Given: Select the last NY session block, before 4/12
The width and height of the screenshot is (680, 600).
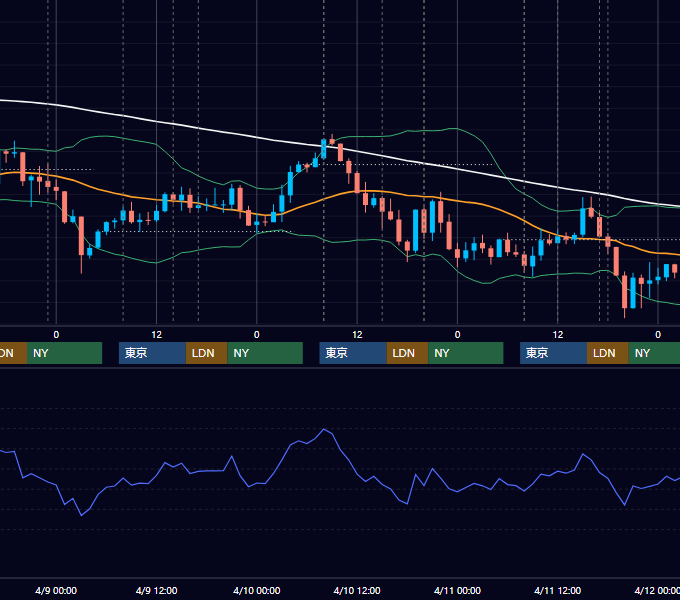Looking at the screenshot, I should (654, 353).
